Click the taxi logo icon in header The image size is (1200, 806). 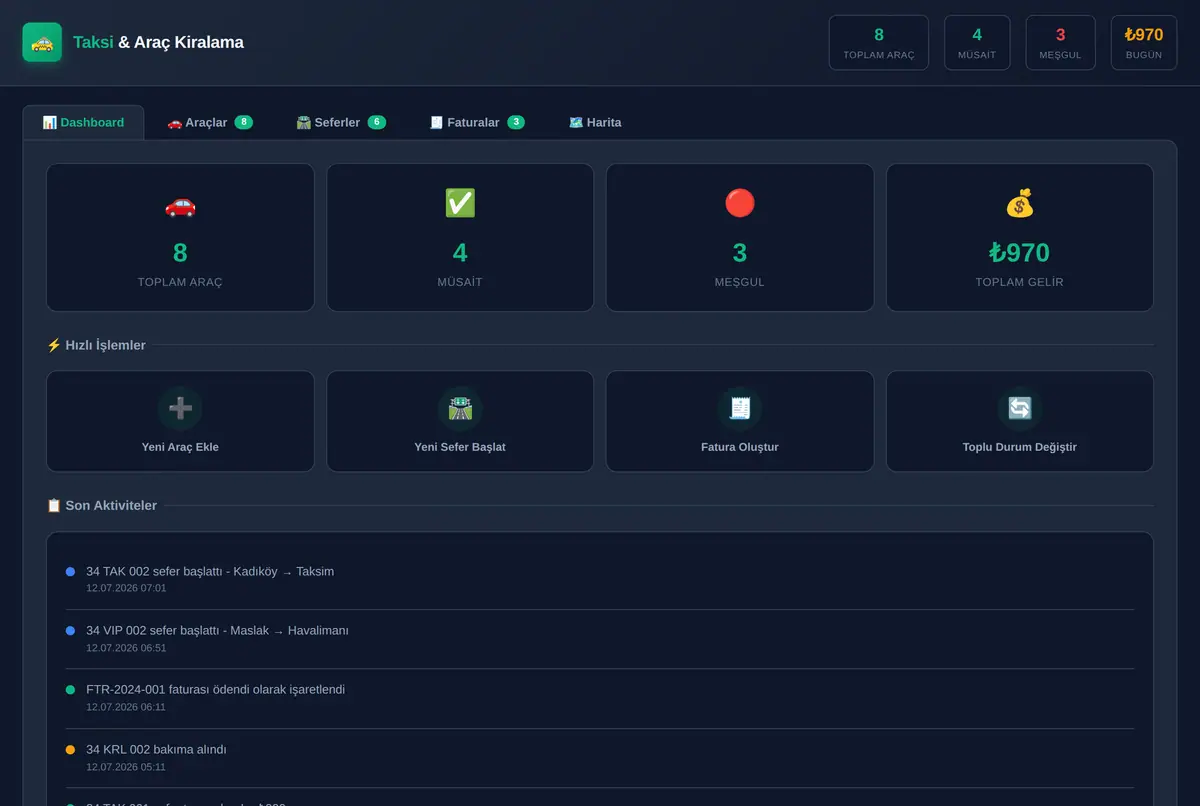tap(42, 42)
